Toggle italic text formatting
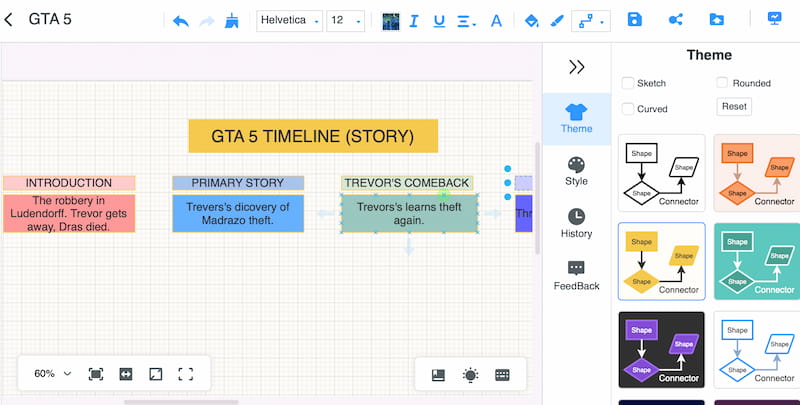The width and height of the screenshot is (800, 405). [414, 21]
